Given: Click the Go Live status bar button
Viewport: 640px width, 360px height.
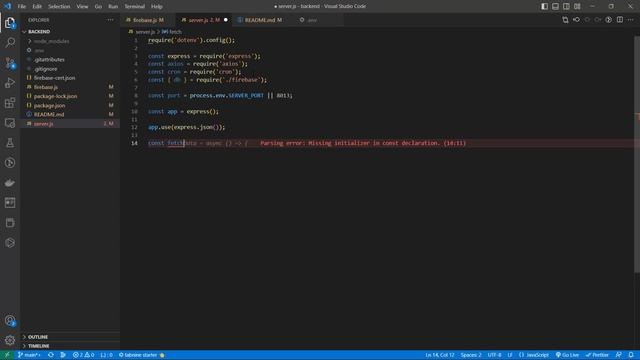Looking at the screenshot, I should tap(567, 355).
